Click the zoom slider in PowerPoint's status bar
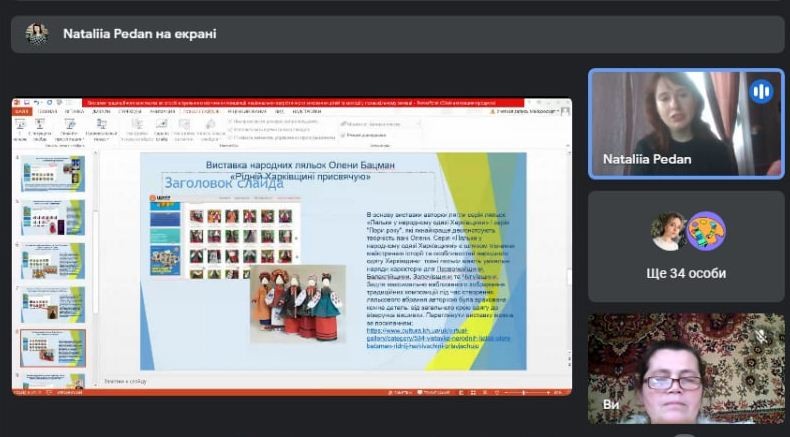Viewport: 790px width, 437px height. tap(523, 392)
